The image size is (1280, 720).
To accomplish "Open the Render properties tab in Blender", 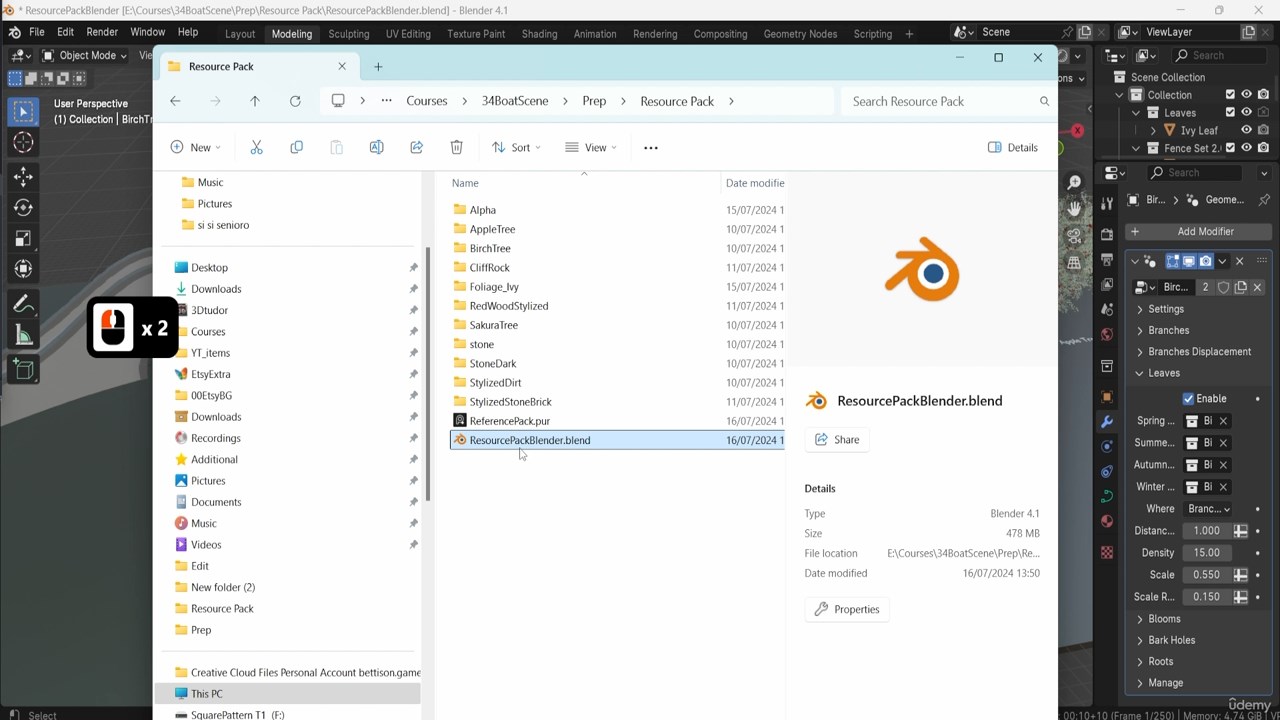I will [1106, 234].
